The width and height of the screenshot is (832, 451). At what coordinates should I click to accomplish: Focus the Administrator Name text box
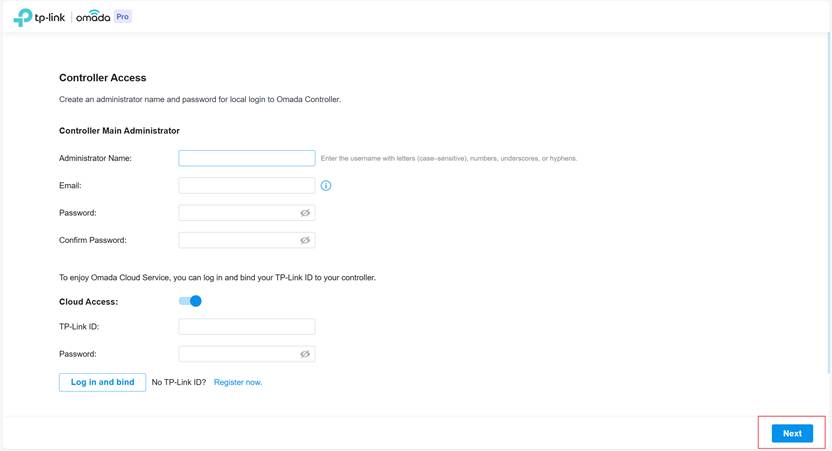[x=246, y=158]
